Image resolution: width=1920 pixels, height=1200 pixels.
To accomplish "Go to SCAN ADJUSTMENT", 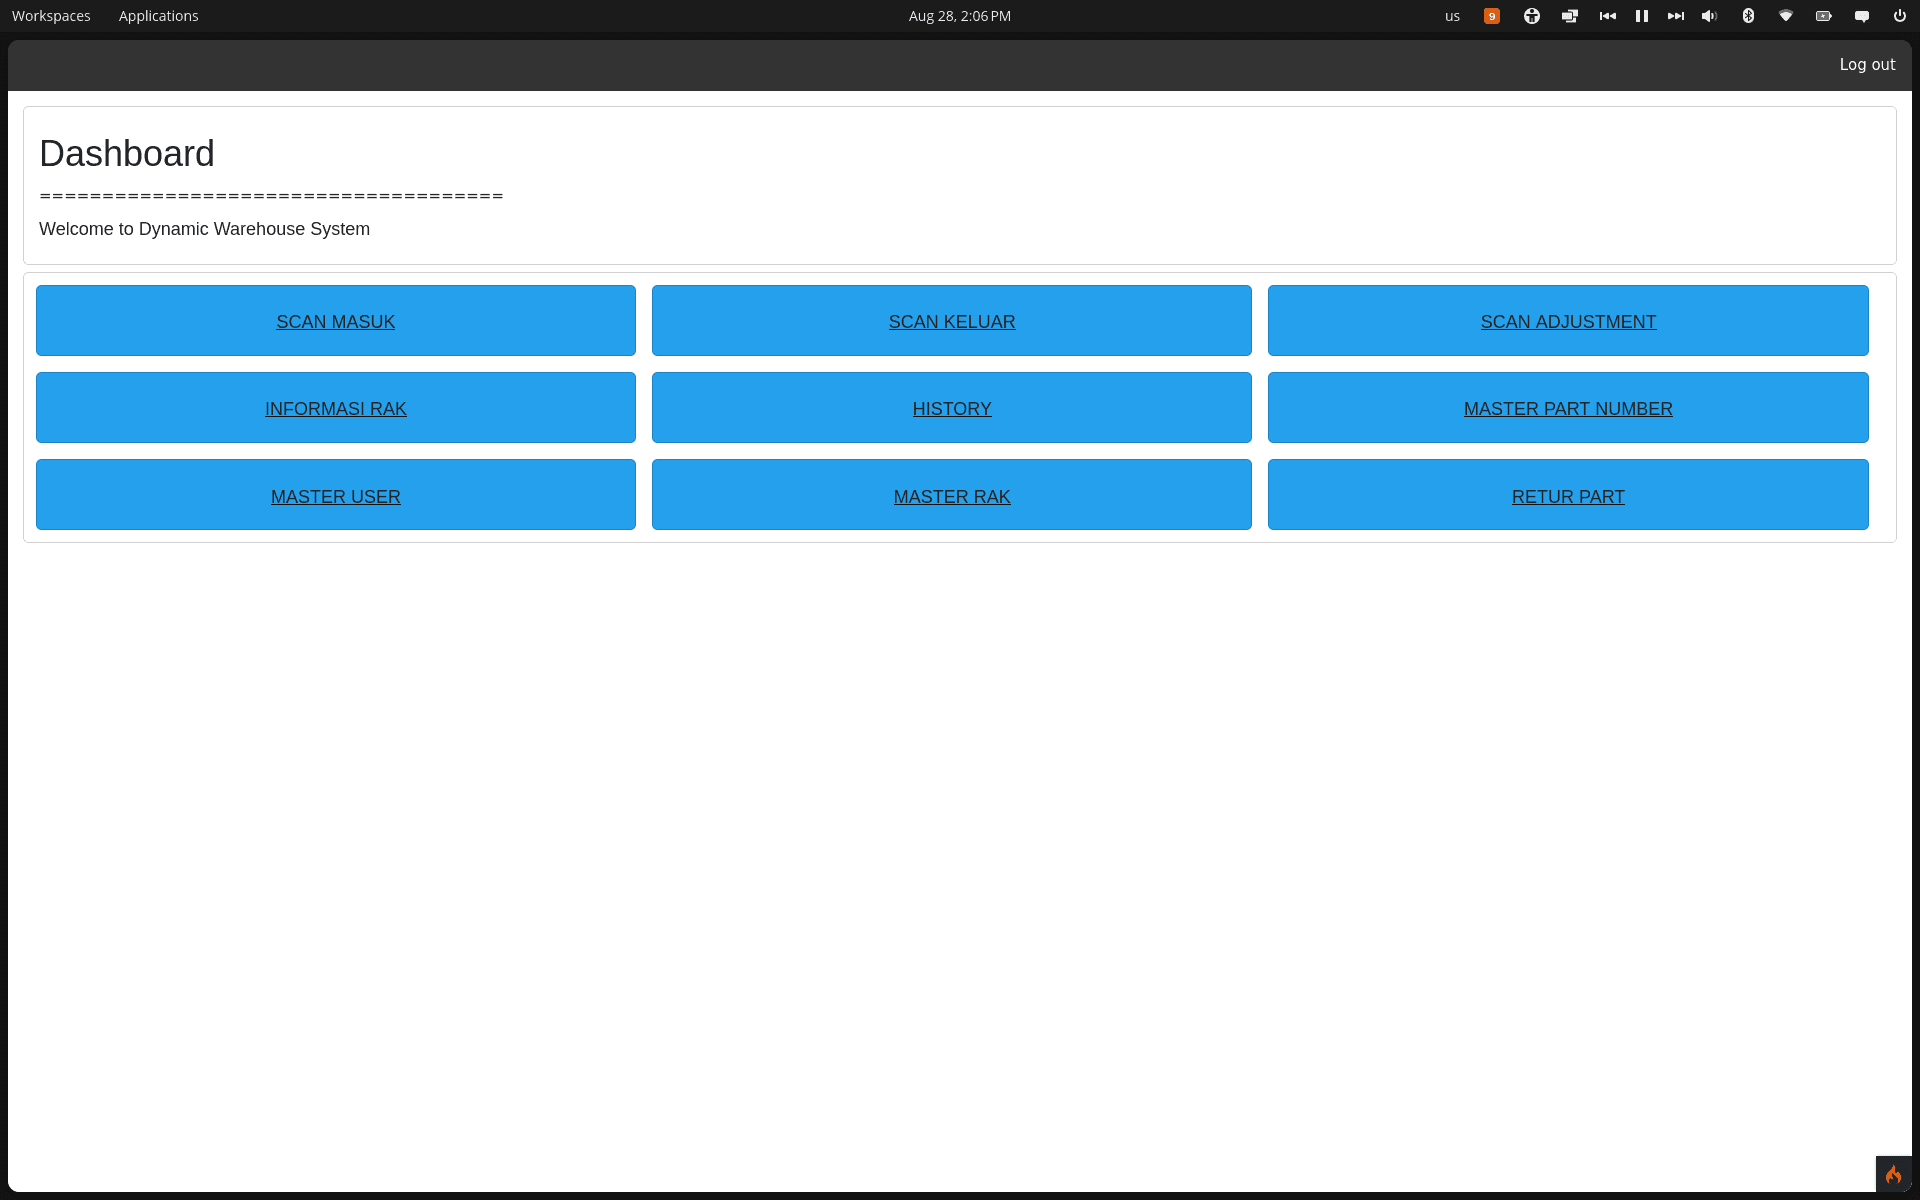I will point(1568,321).
